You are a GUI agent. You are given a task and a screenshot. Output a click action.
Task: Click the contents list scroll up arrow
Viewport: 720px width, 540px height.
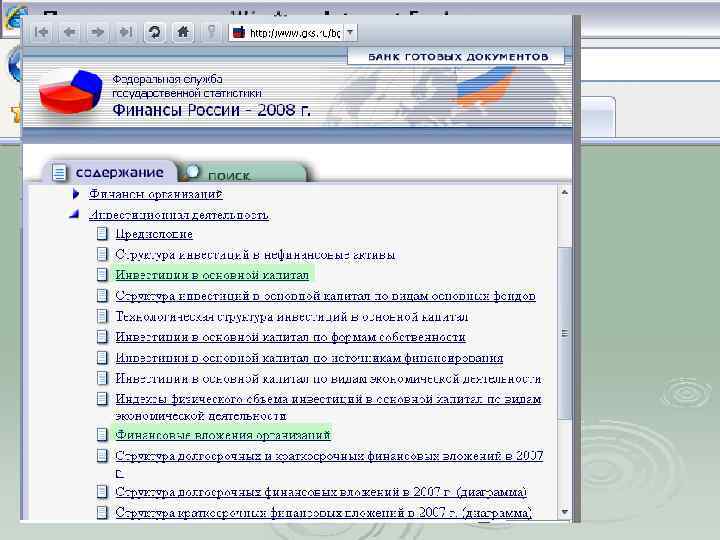point(565,192)
